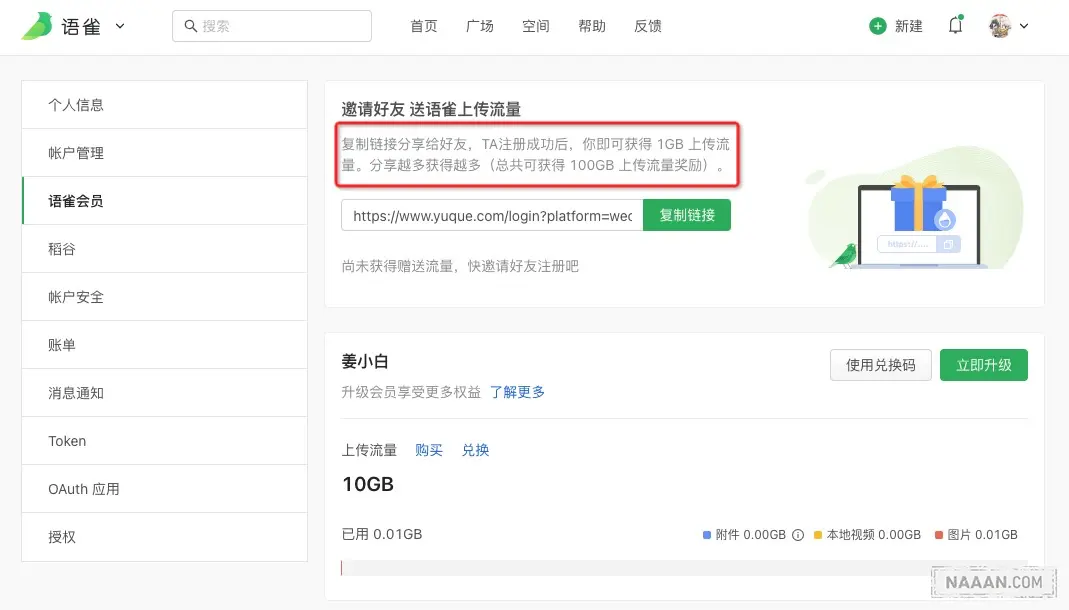Open the Token section in the sidebar
This screenshot has width=1069, height=610.
click(67, 440)
